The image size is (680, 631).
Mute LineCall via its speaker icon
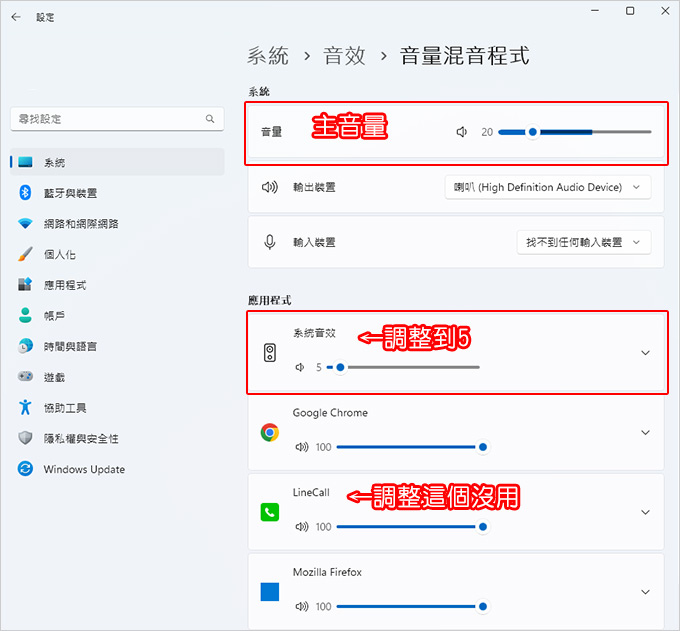tap(301, 526)
